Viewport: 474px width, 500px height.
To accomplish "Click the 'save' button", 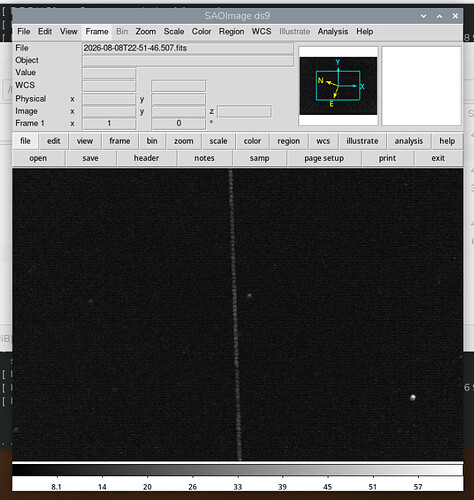I will [90, 158].
